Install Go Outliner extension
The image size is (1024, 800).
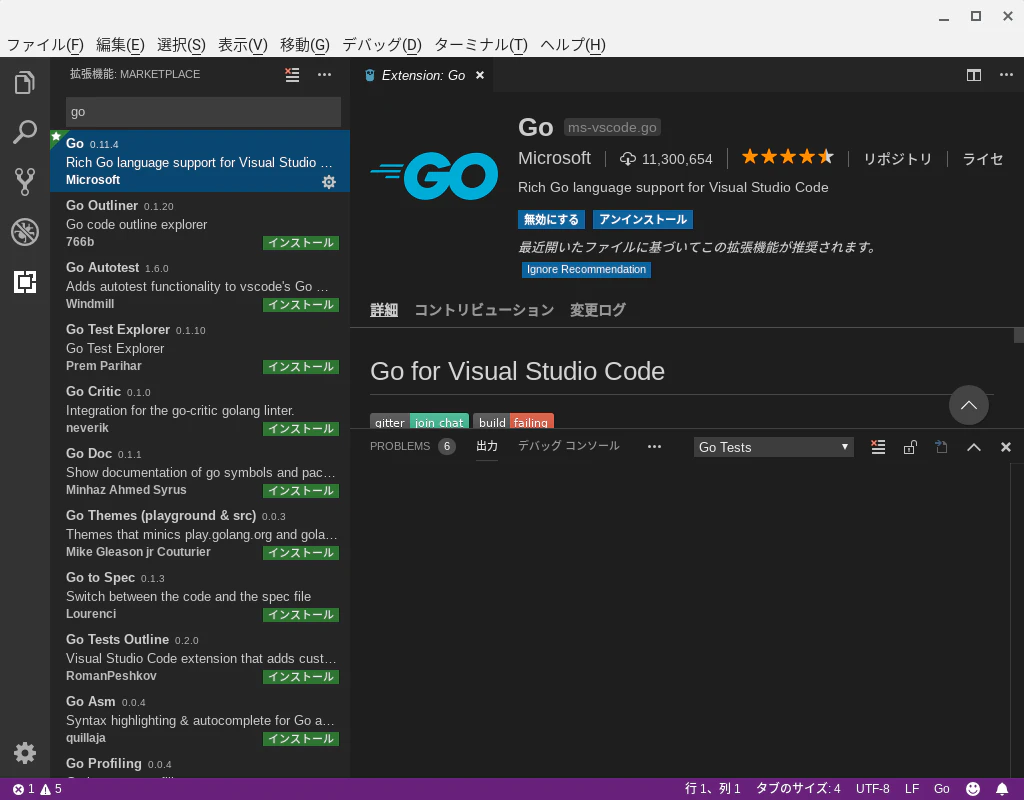[301, 243]
